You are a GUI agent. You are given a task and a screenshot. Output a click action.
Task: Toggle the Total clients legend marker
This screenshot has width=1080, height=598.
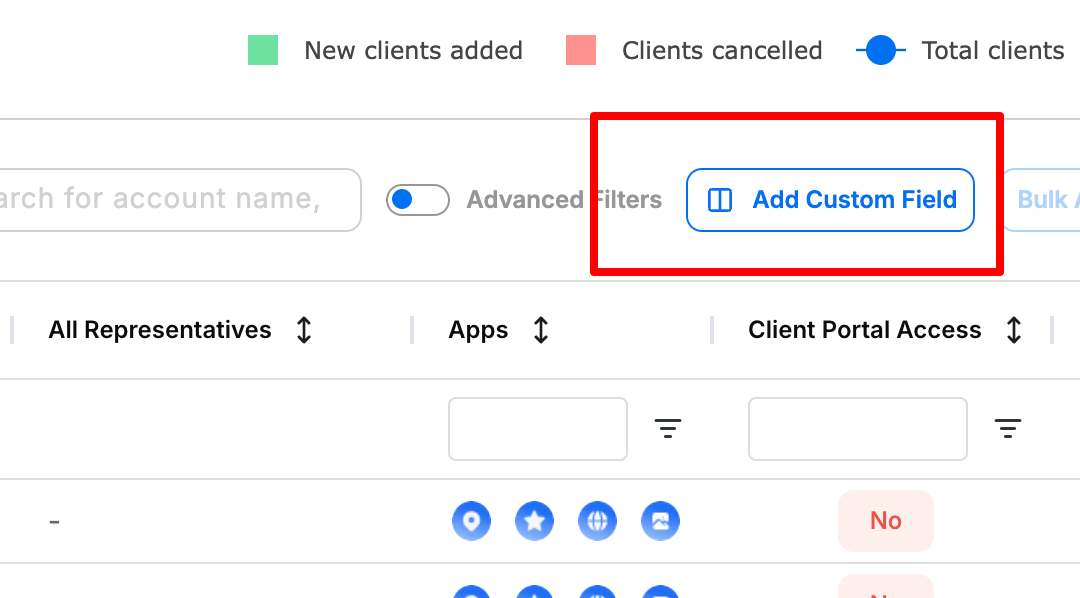880,50
